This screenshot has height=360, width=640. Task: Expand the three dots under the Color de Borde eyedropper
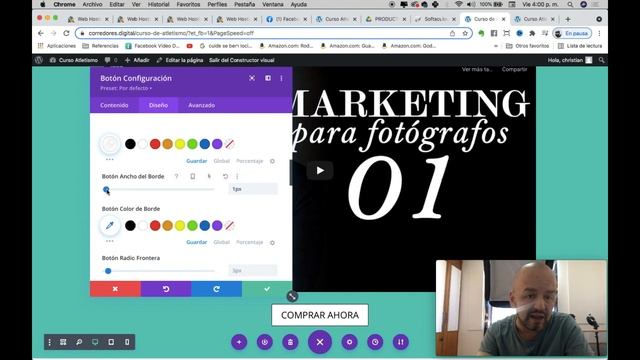coord(110,241)
